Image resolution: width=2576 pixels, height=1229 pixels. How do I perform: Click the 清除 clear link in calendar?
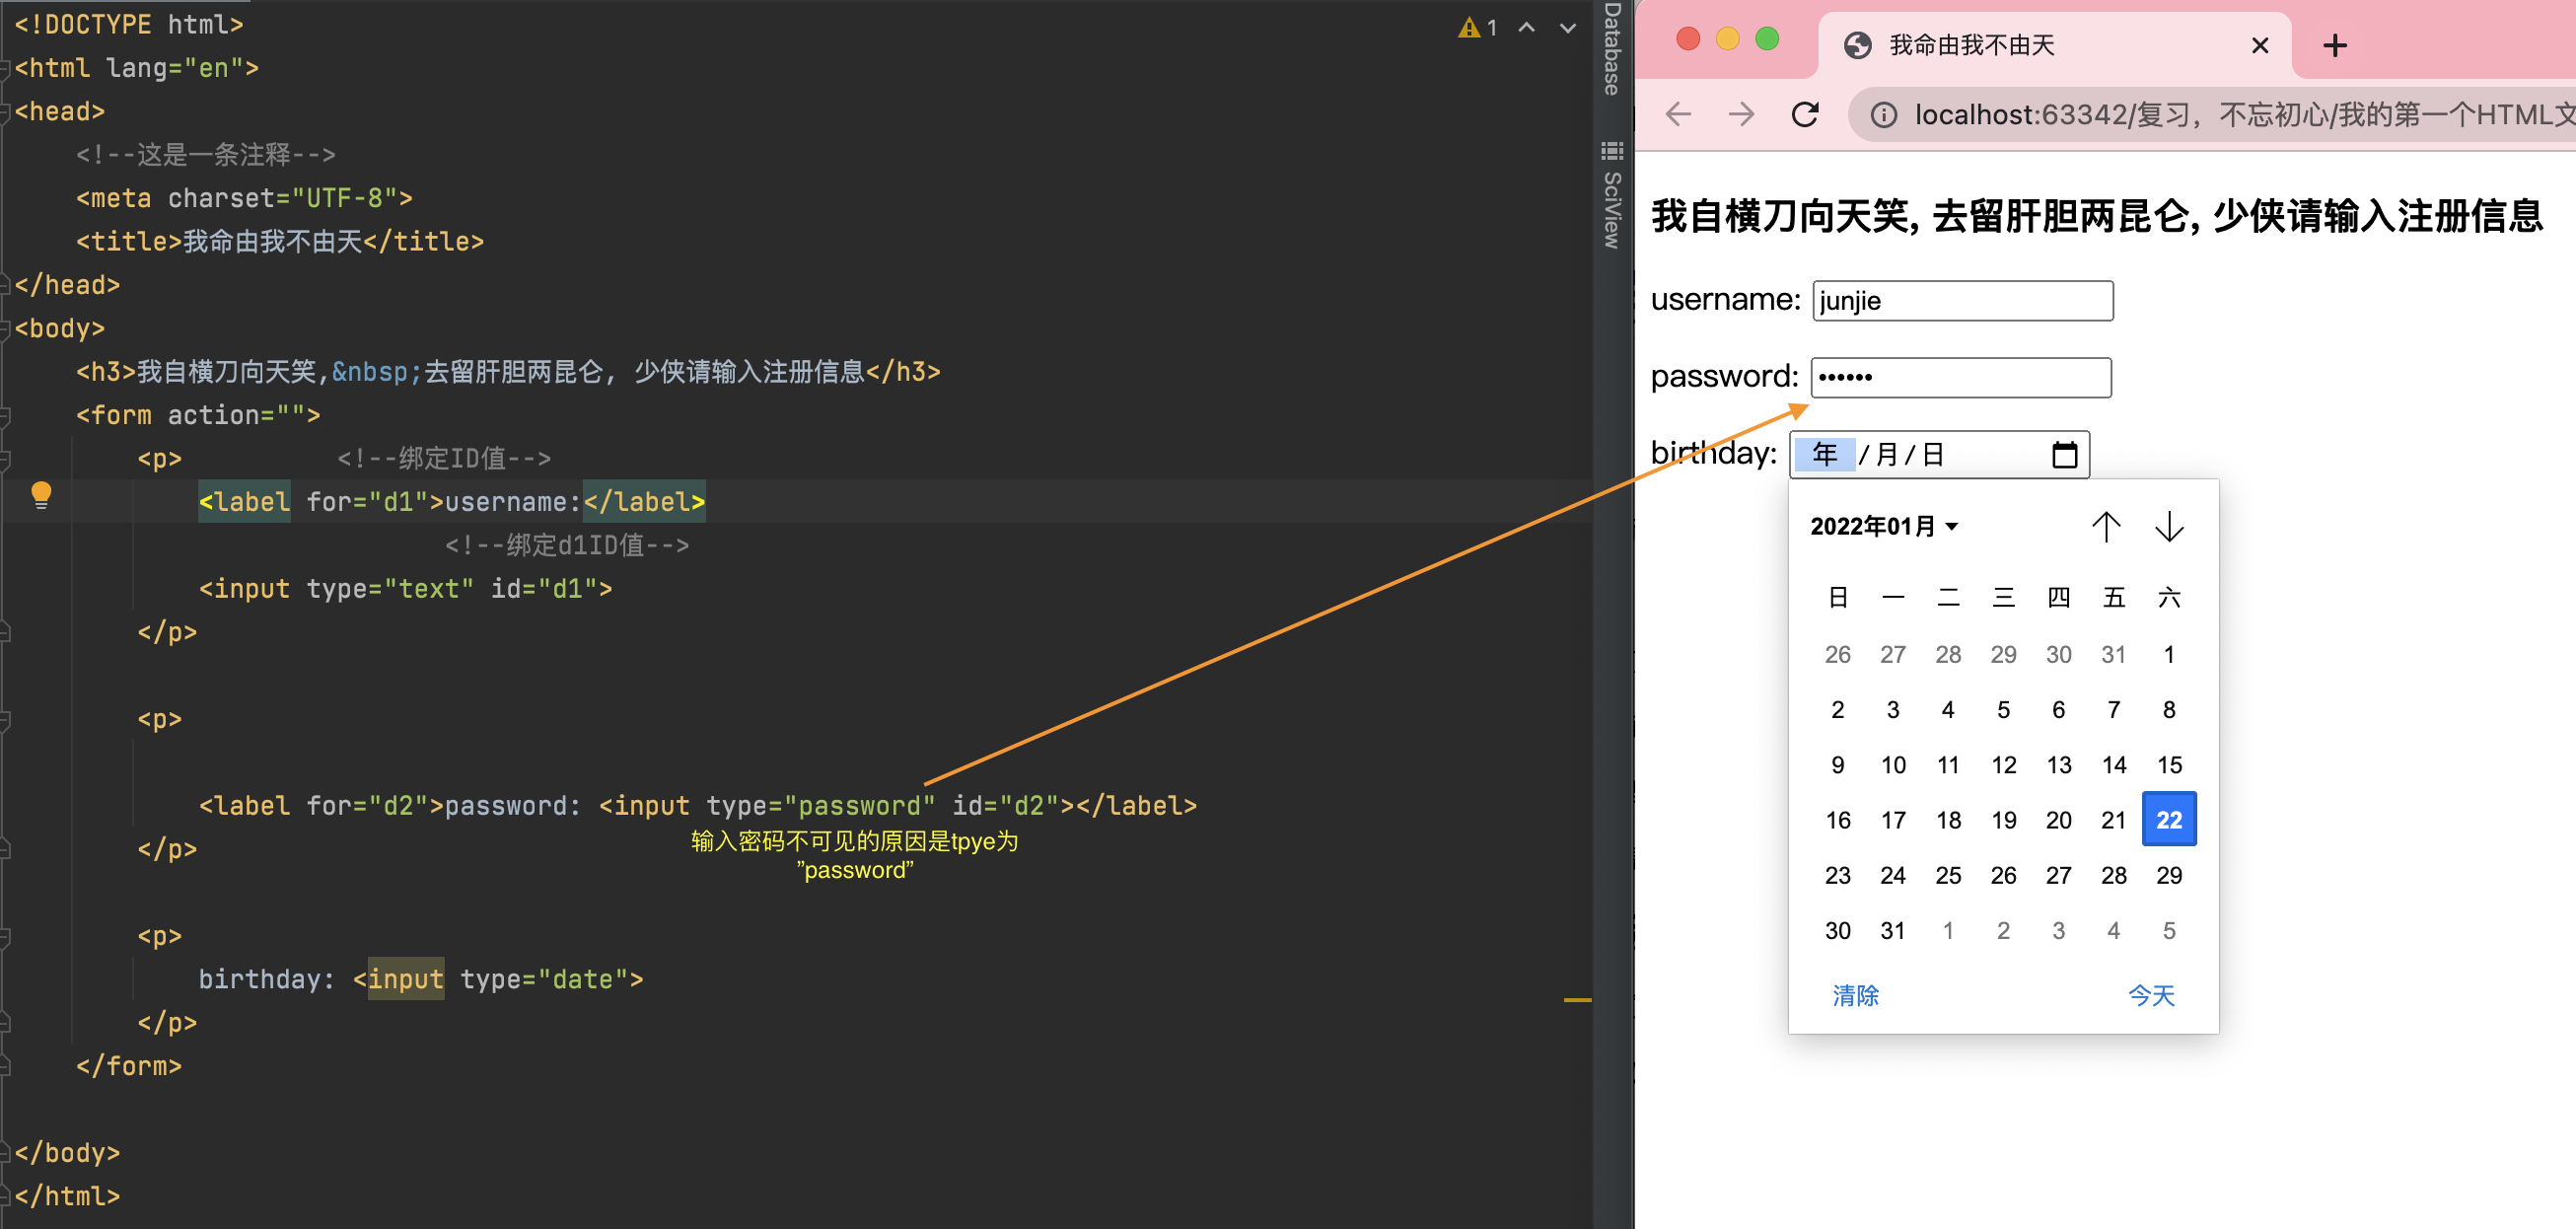(x=1855, y=995)
